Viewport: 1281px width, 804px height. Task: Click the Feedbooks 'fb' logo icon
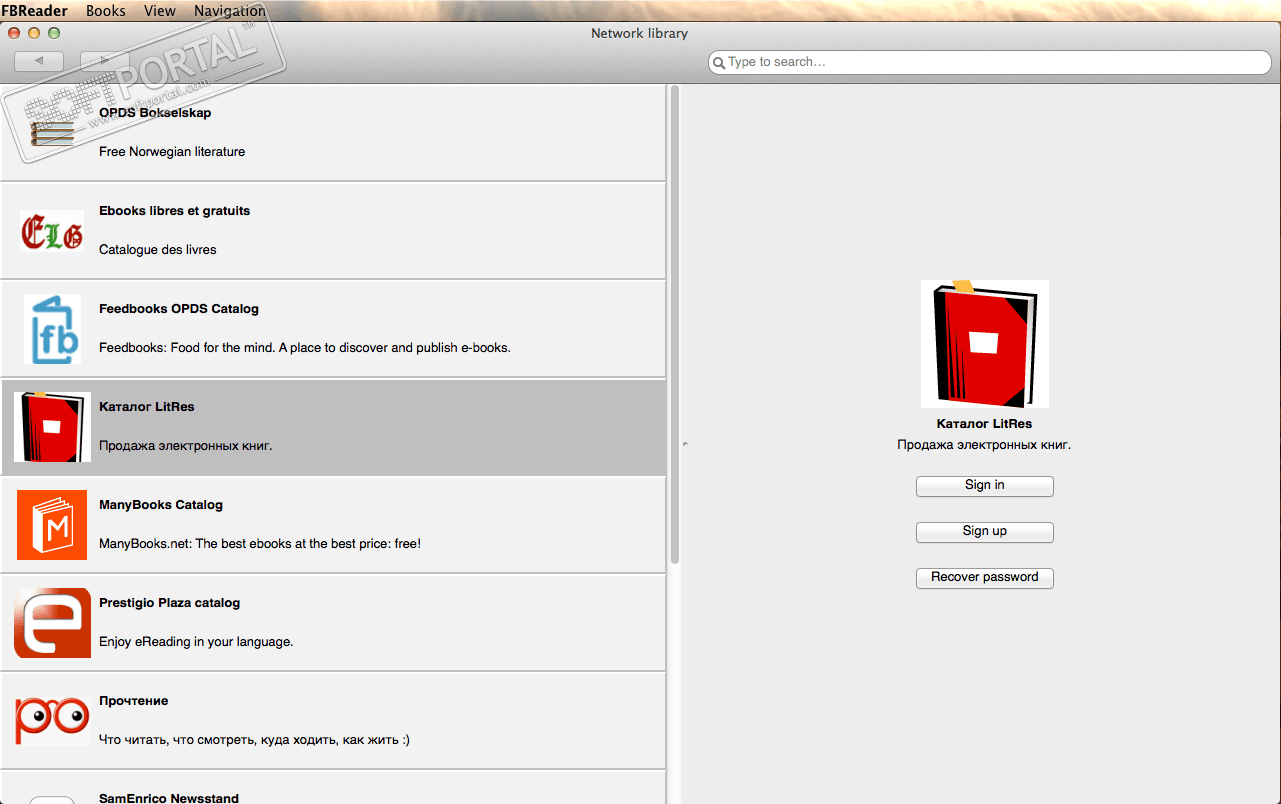coord(54,329)
